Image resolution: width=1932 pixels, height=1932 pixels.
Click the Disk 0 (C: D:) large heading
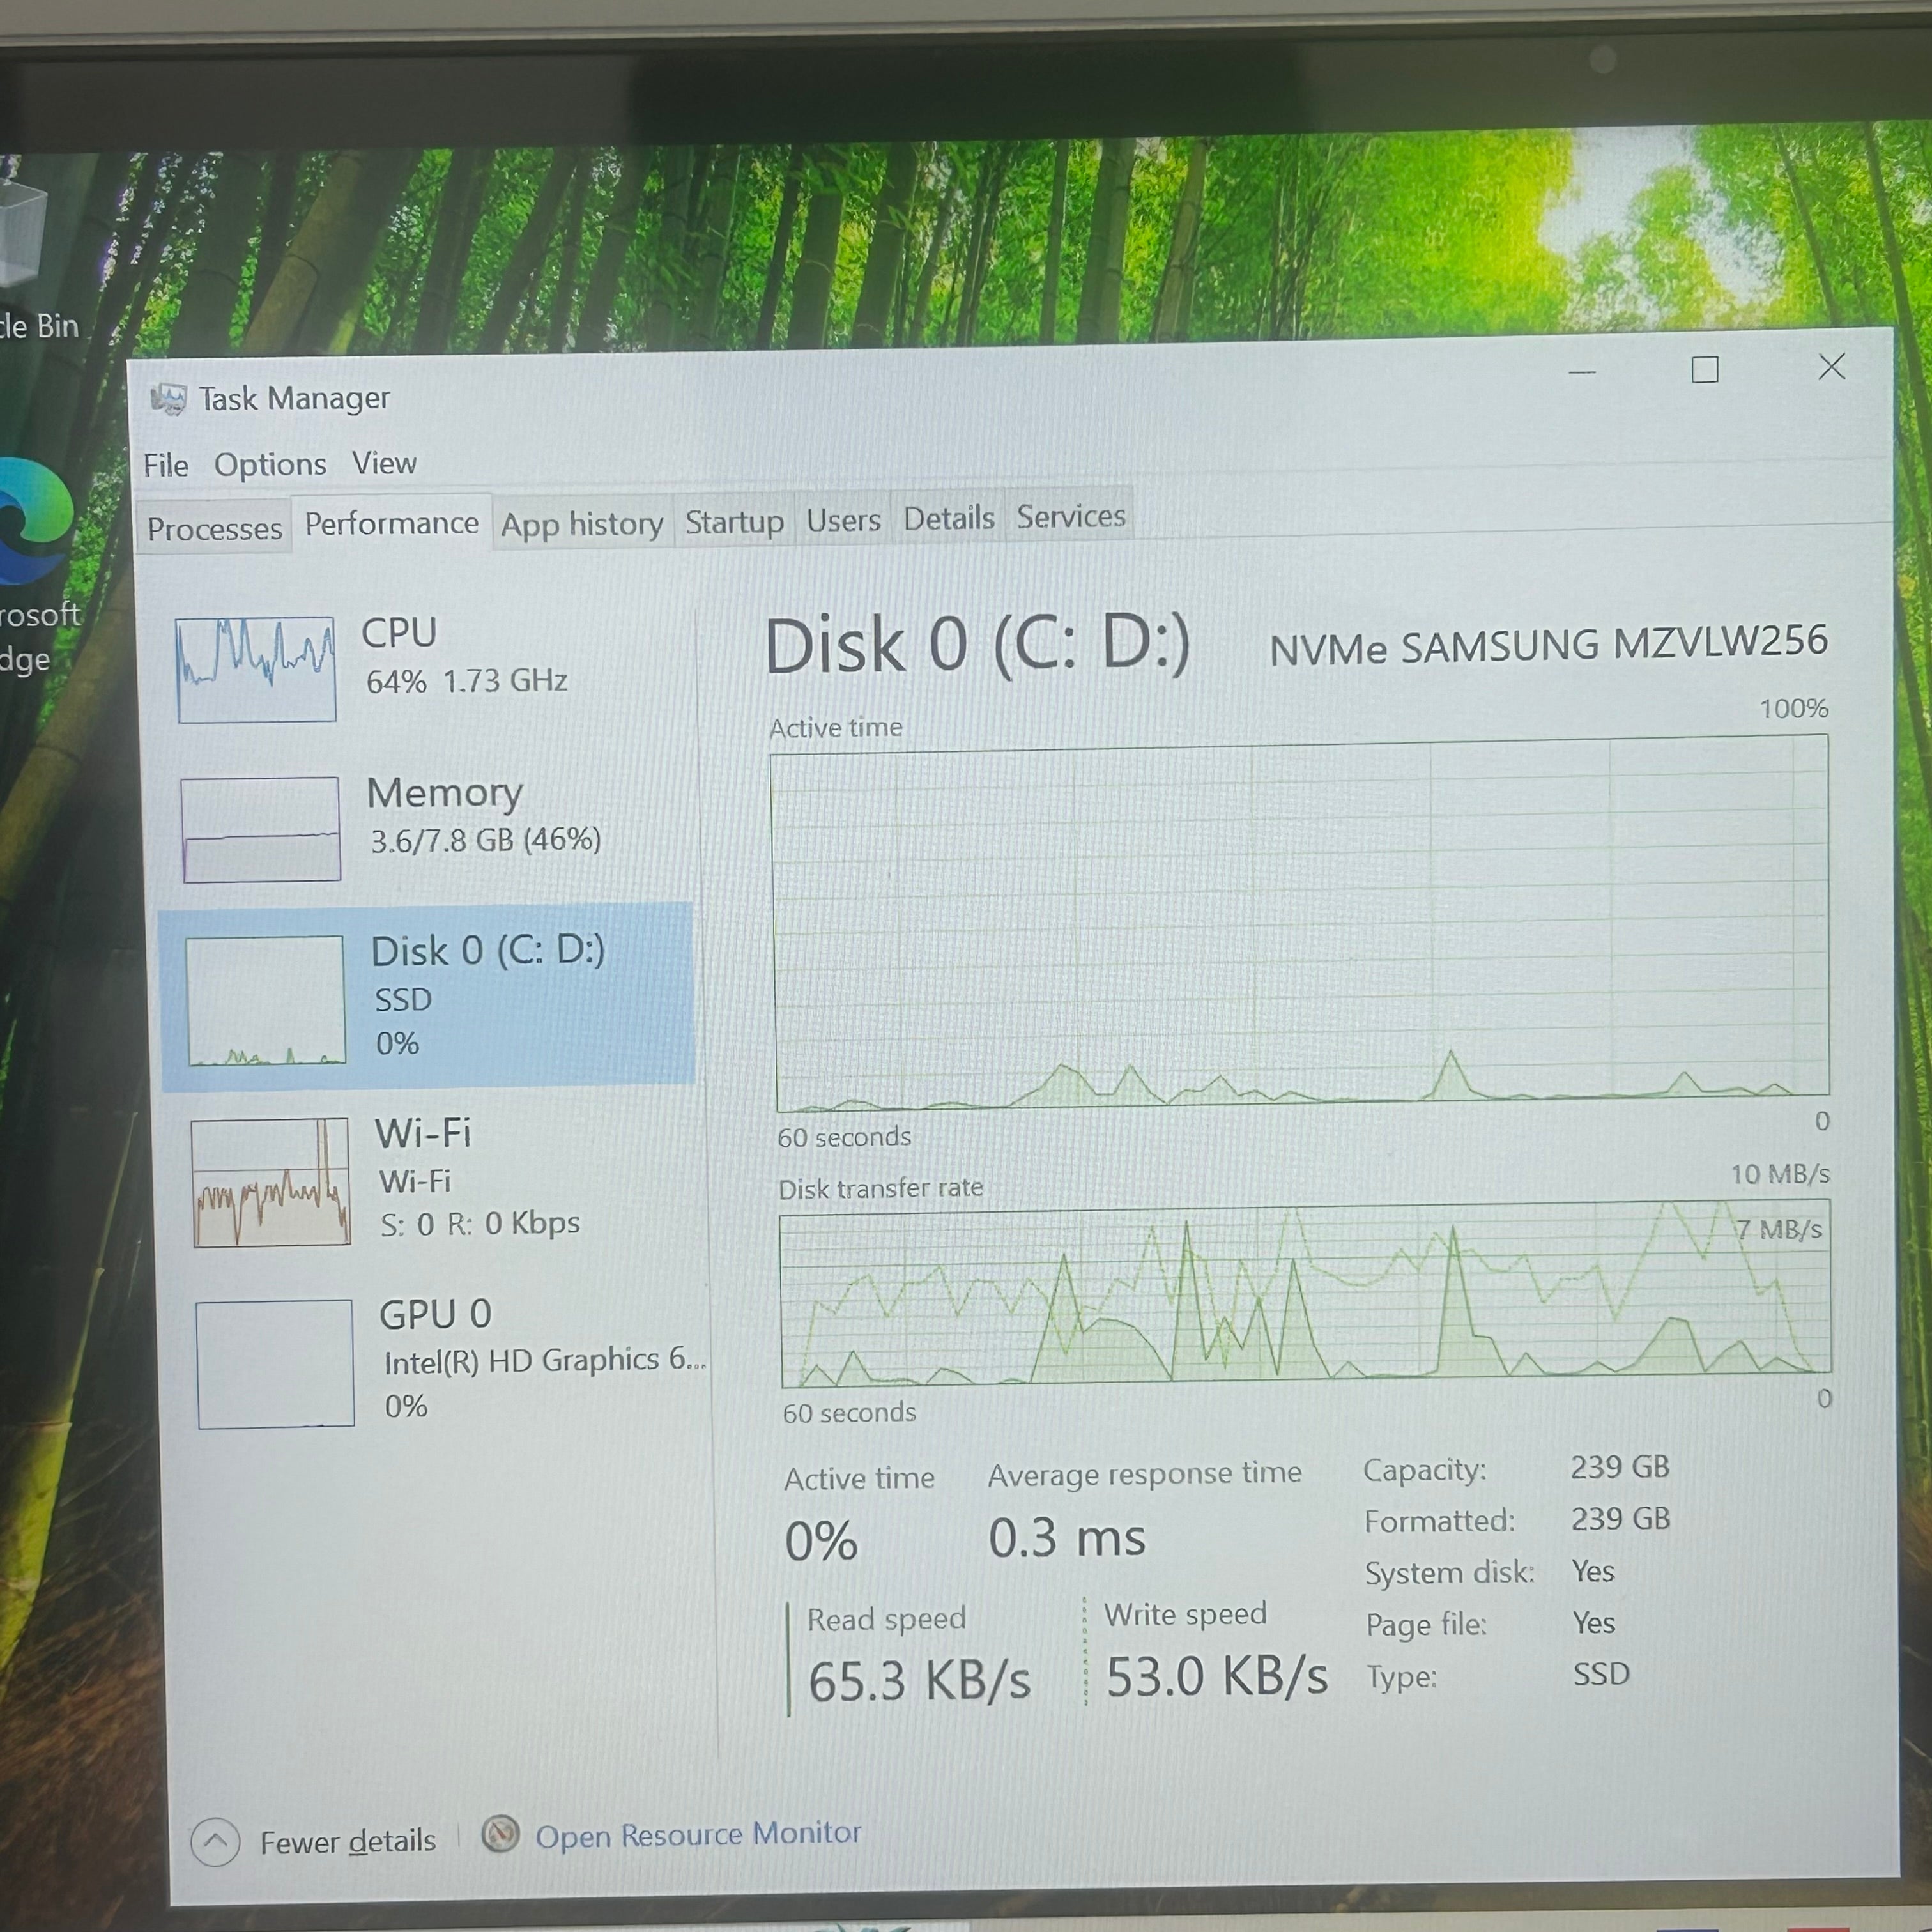(x=978, y=645)
